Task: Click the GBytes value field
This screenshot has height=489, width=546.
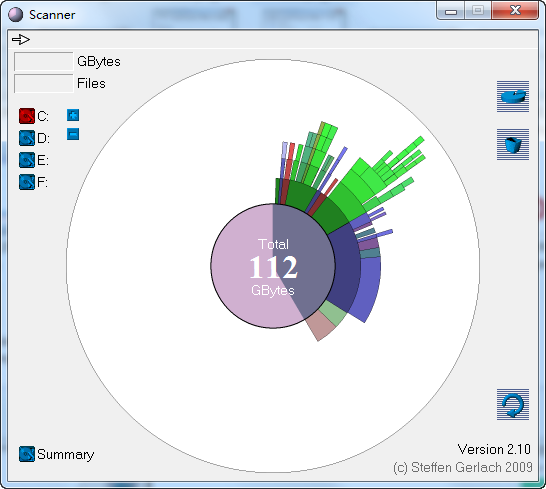Action: 44,62
